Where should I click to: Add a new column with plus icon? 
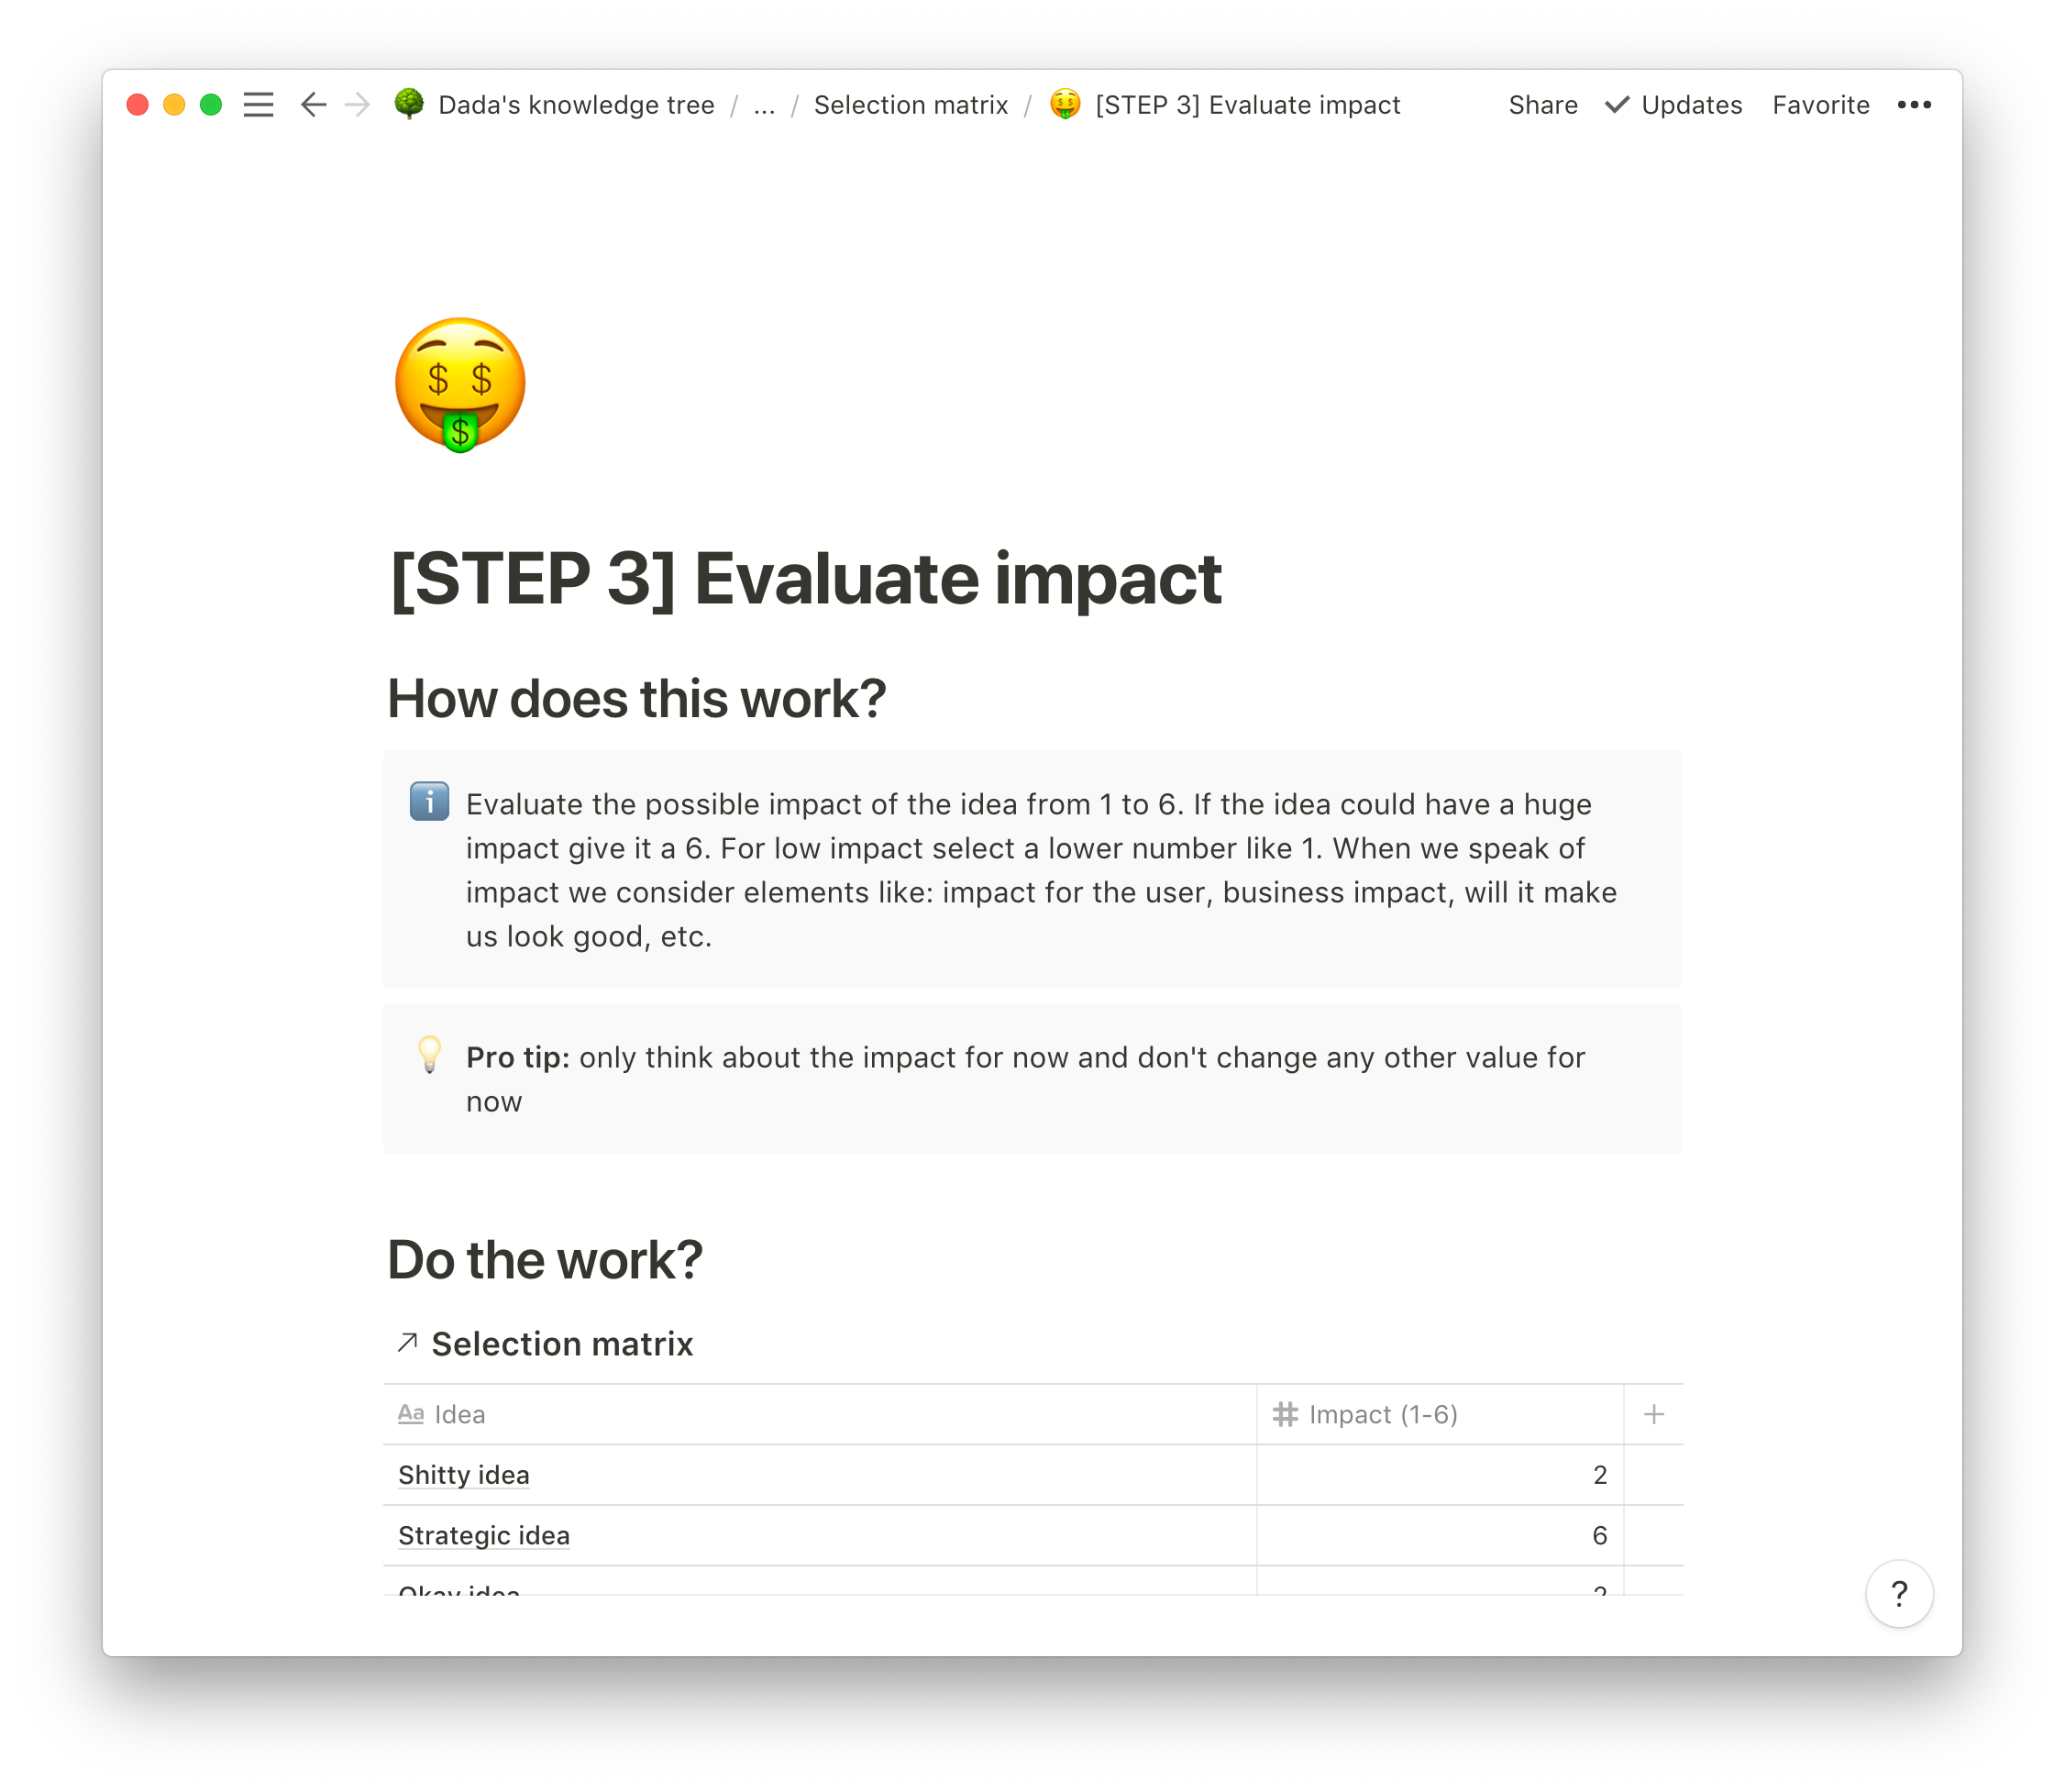1653,1414
